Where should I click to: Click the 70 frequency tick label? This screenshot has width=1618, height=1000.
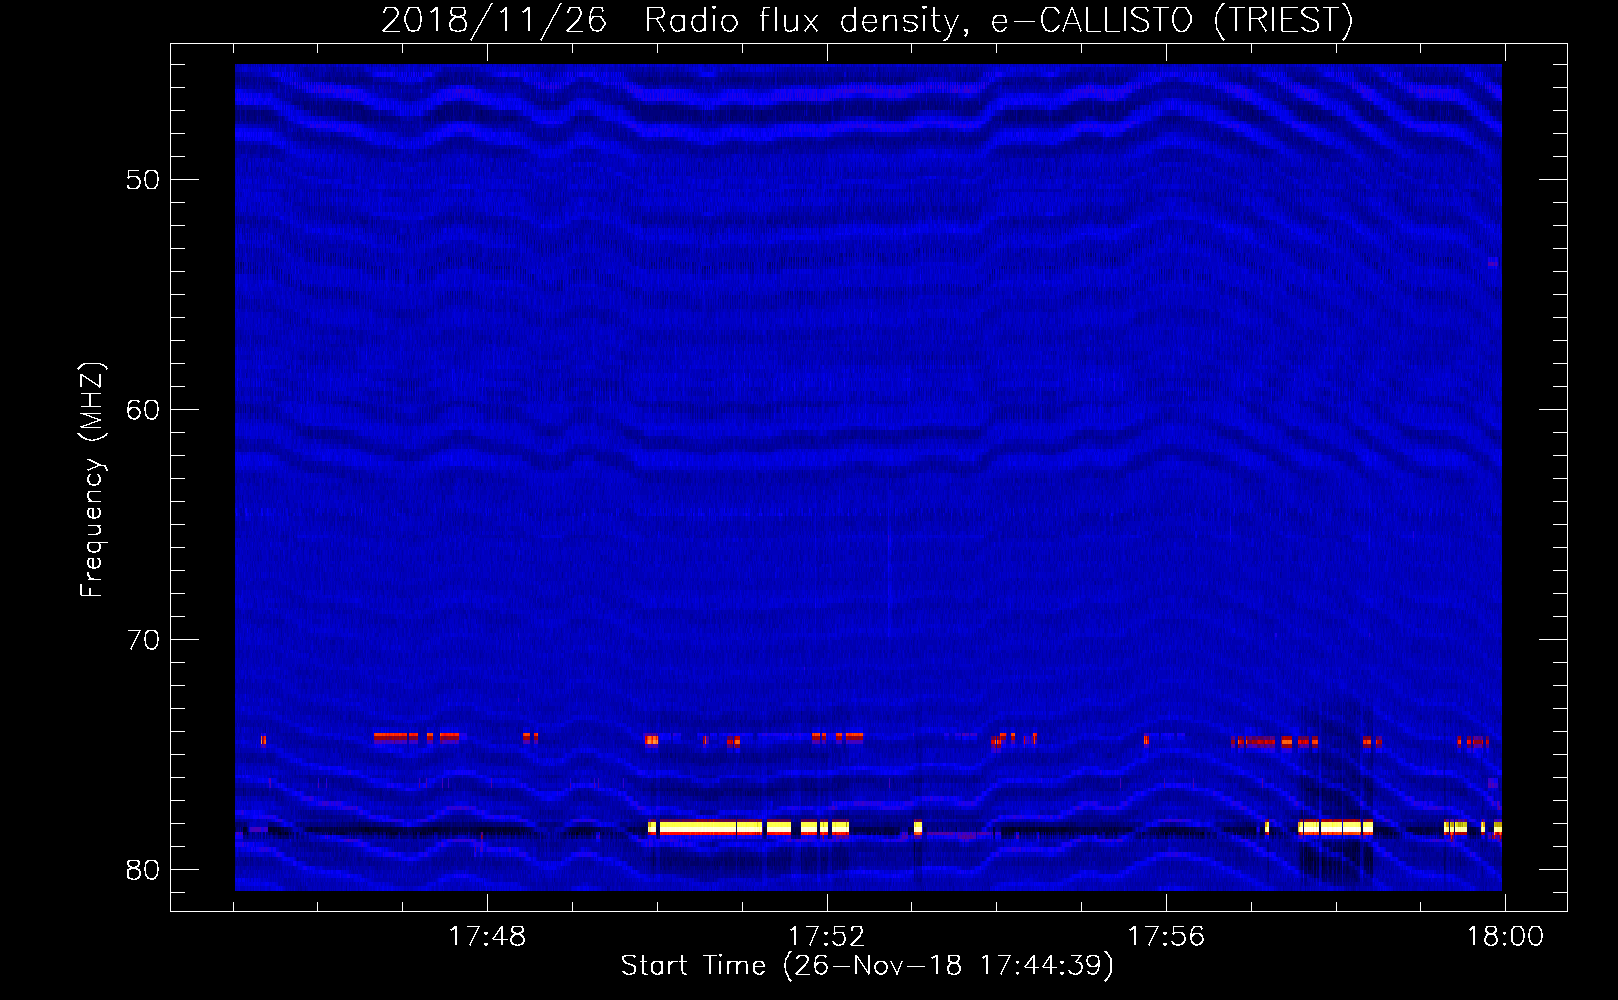click(143, 639)
